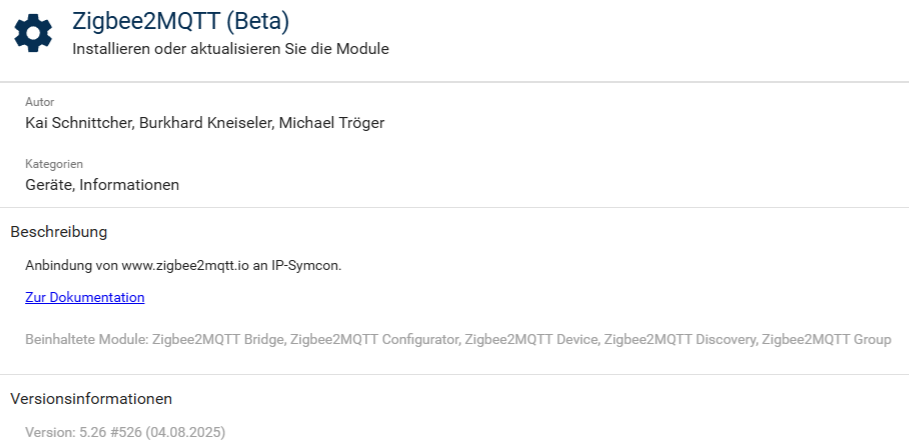Click the Version 5.26 #526 text
This screenshot has width=909, height=444.
point(125,432)
